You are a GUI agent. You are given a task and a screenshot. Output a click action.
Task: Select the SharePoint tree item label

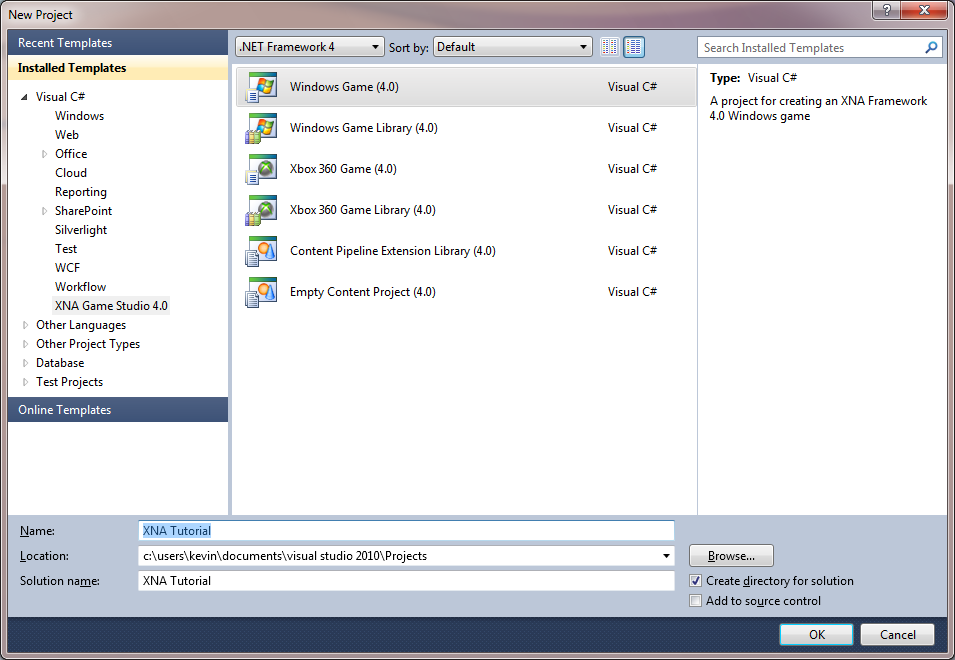(x=83, y=211)
